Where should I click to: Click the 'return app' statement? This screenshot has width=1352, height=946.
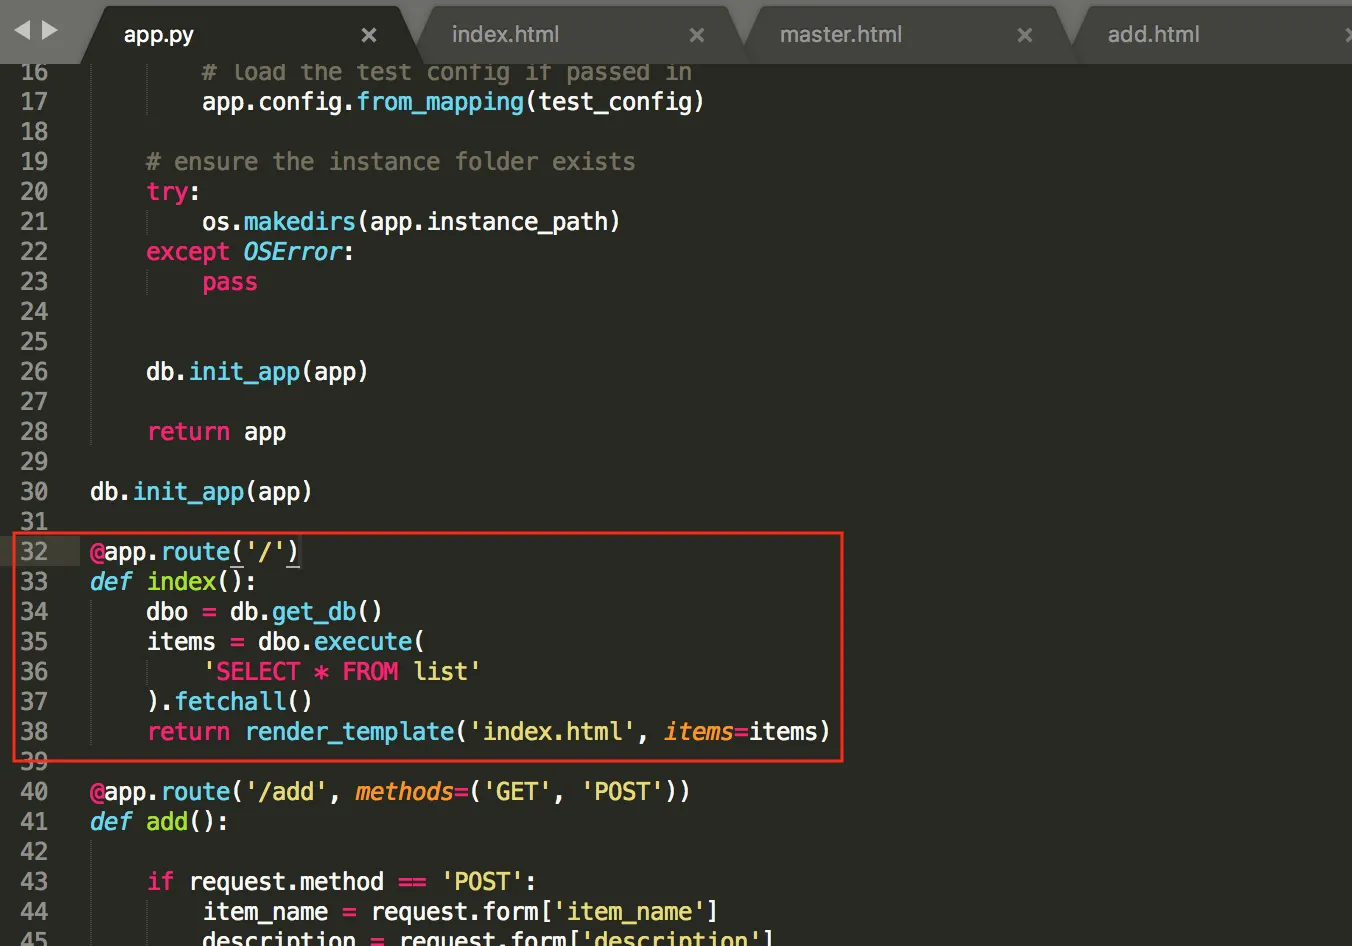(x=216, y=432)
